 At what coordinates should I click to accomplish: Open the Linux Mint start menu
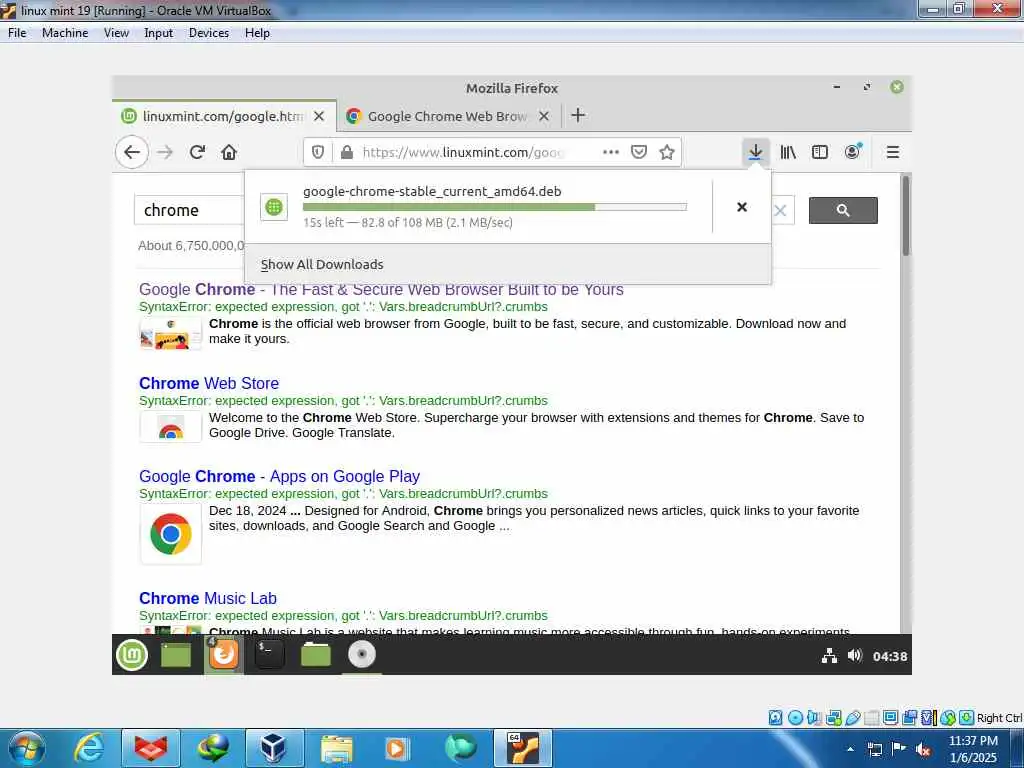click(132, 655)
